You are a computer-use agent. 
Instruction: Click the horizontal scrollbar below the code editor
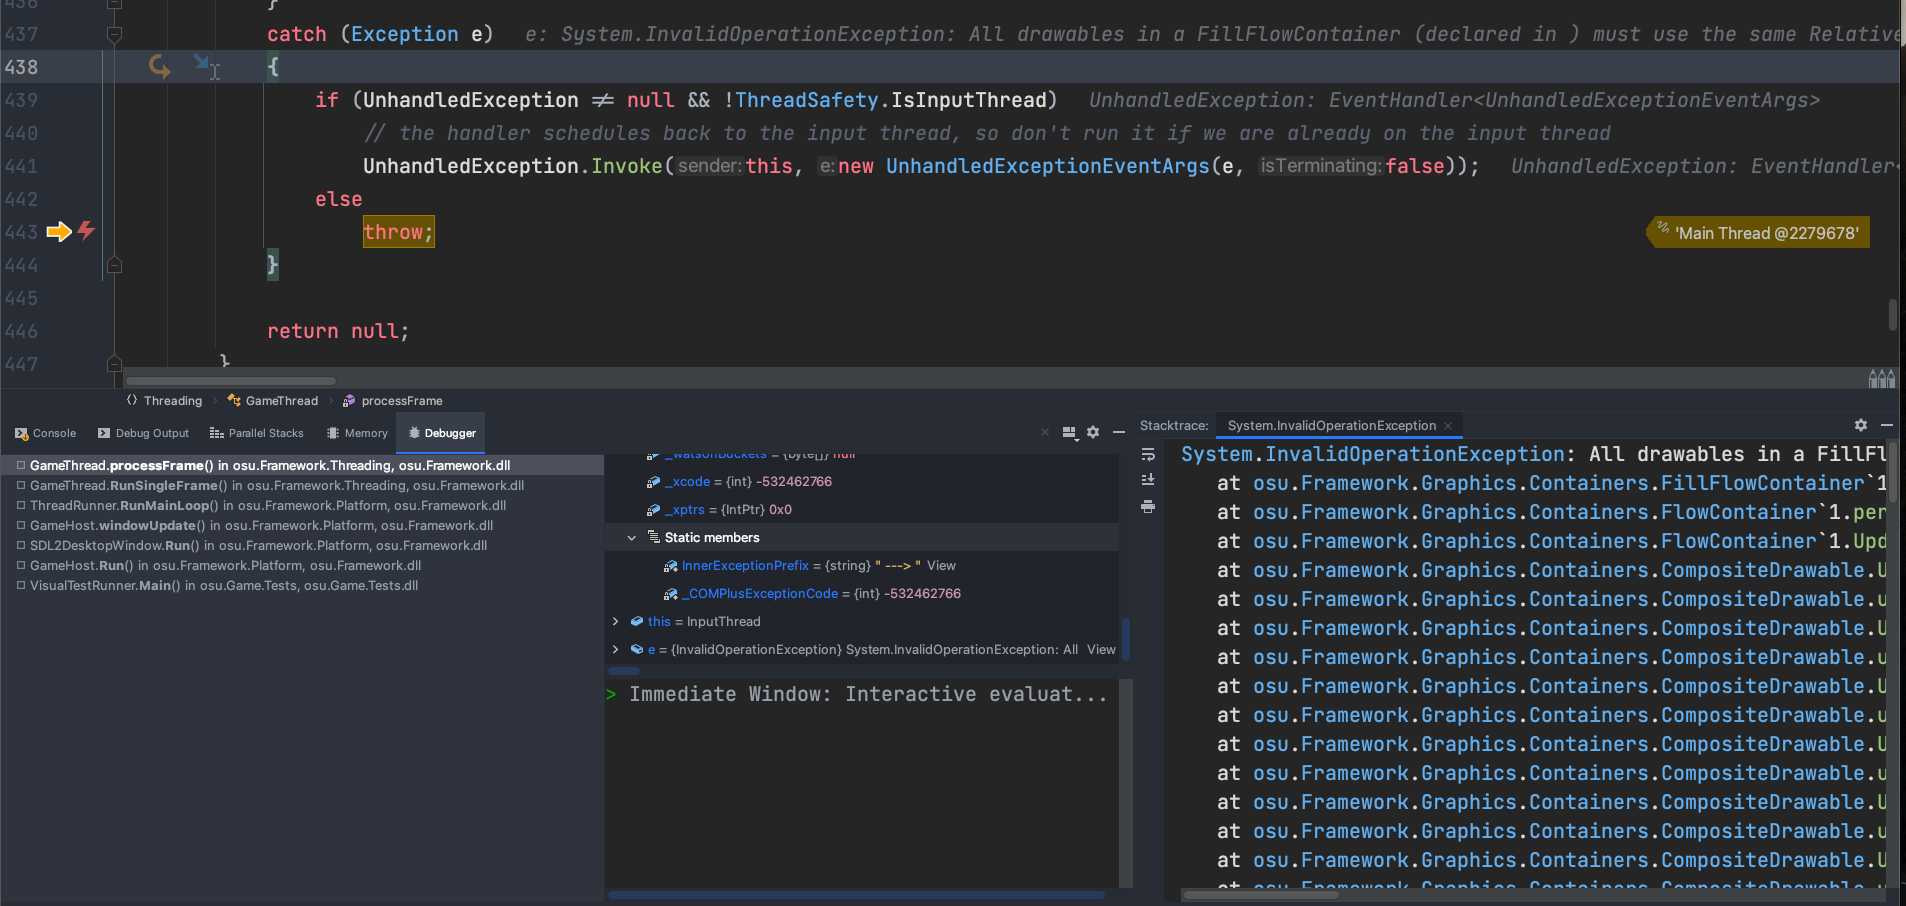pos(230,381)
